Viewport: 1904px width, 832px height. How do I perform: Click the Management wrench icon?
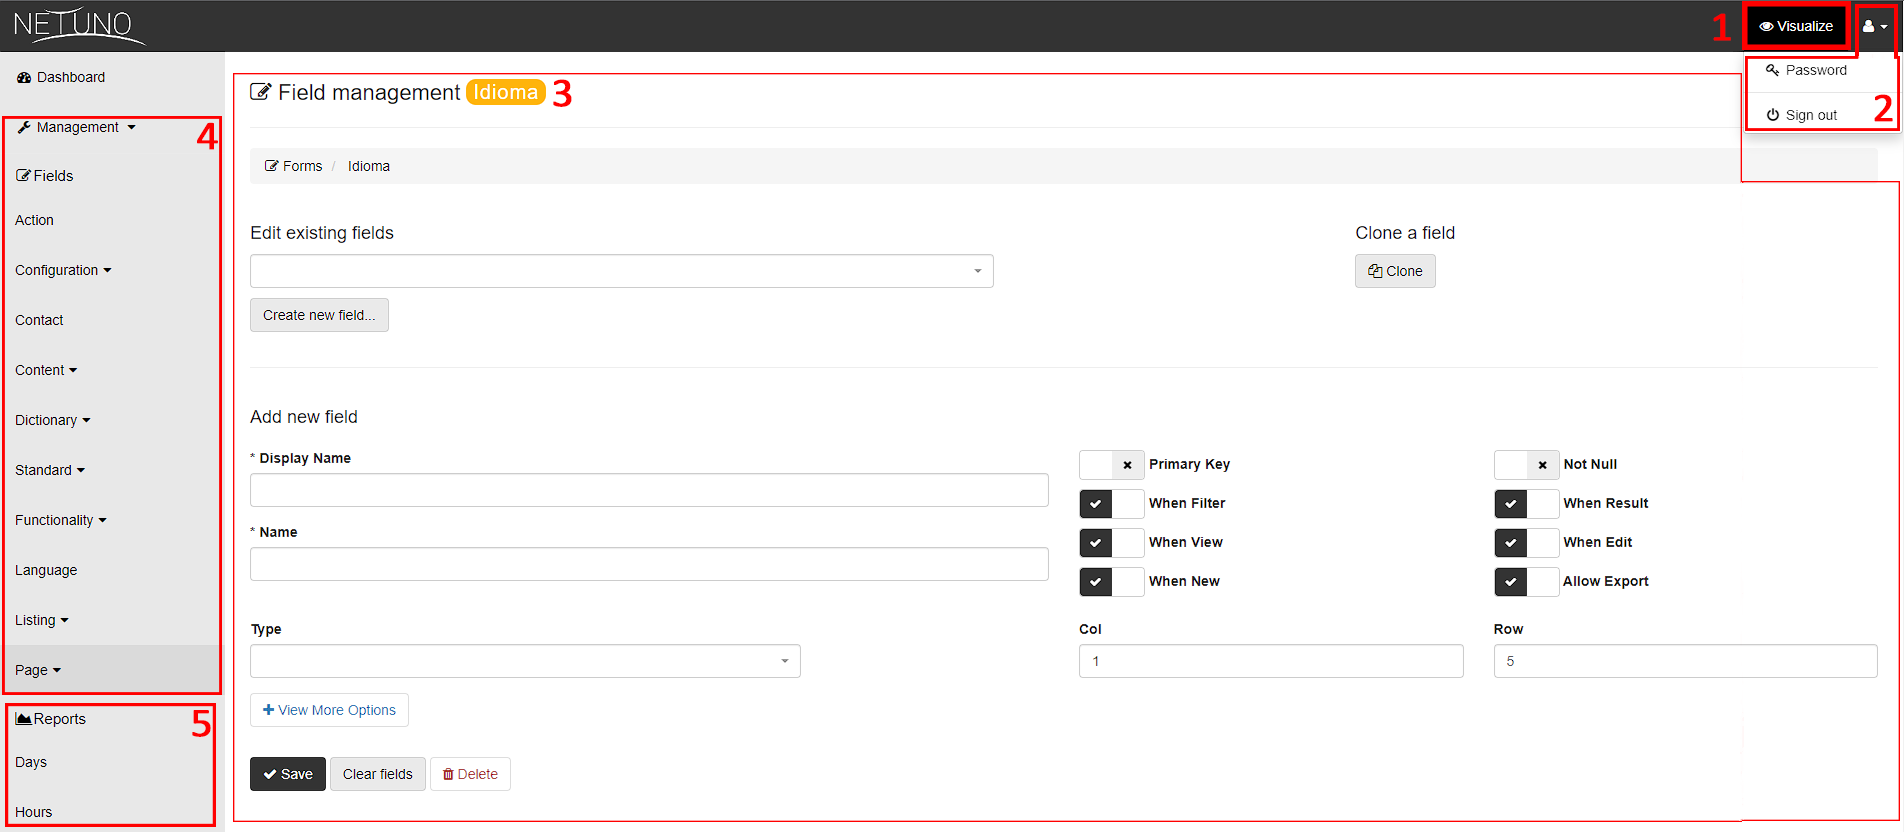[24, 127]
